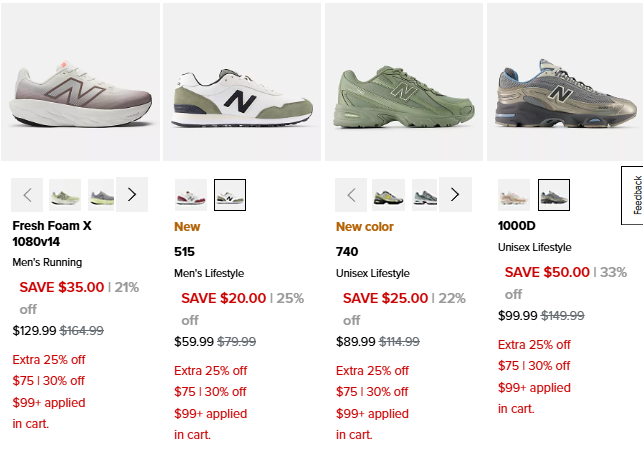The height and width of the screenshot is (451, 643).
Task: Choose the red and white 515 swatch
Action: pos(190,194)
